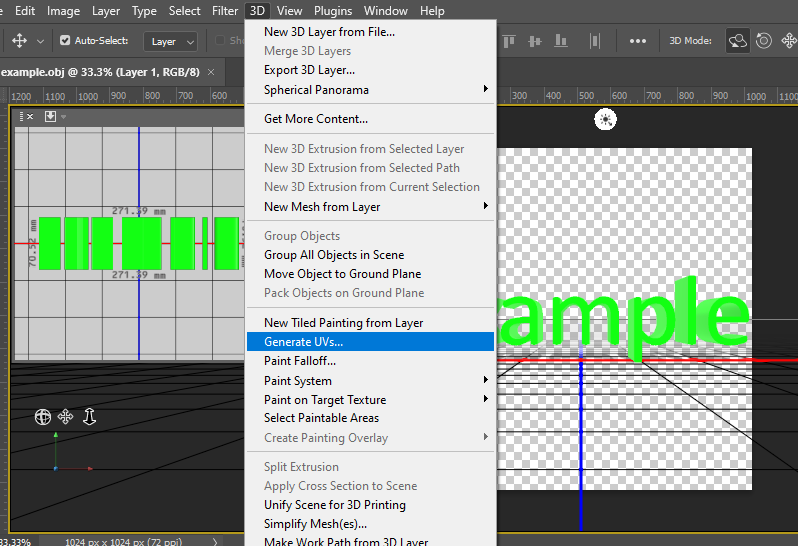Select the Move tool icon in options bar
Viewport: 798px width, 546px height.
click(19, 41)
